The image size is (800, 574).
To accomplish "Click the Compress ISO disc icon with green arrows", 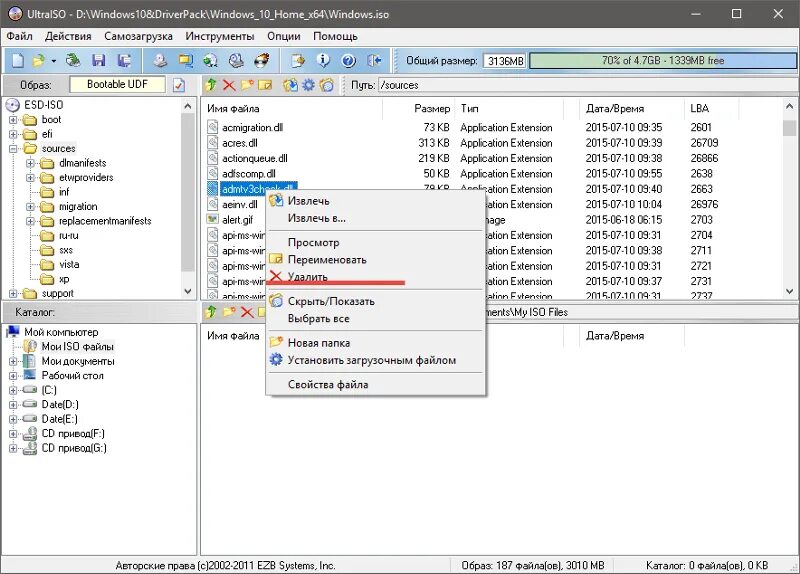I will (210, 61).
